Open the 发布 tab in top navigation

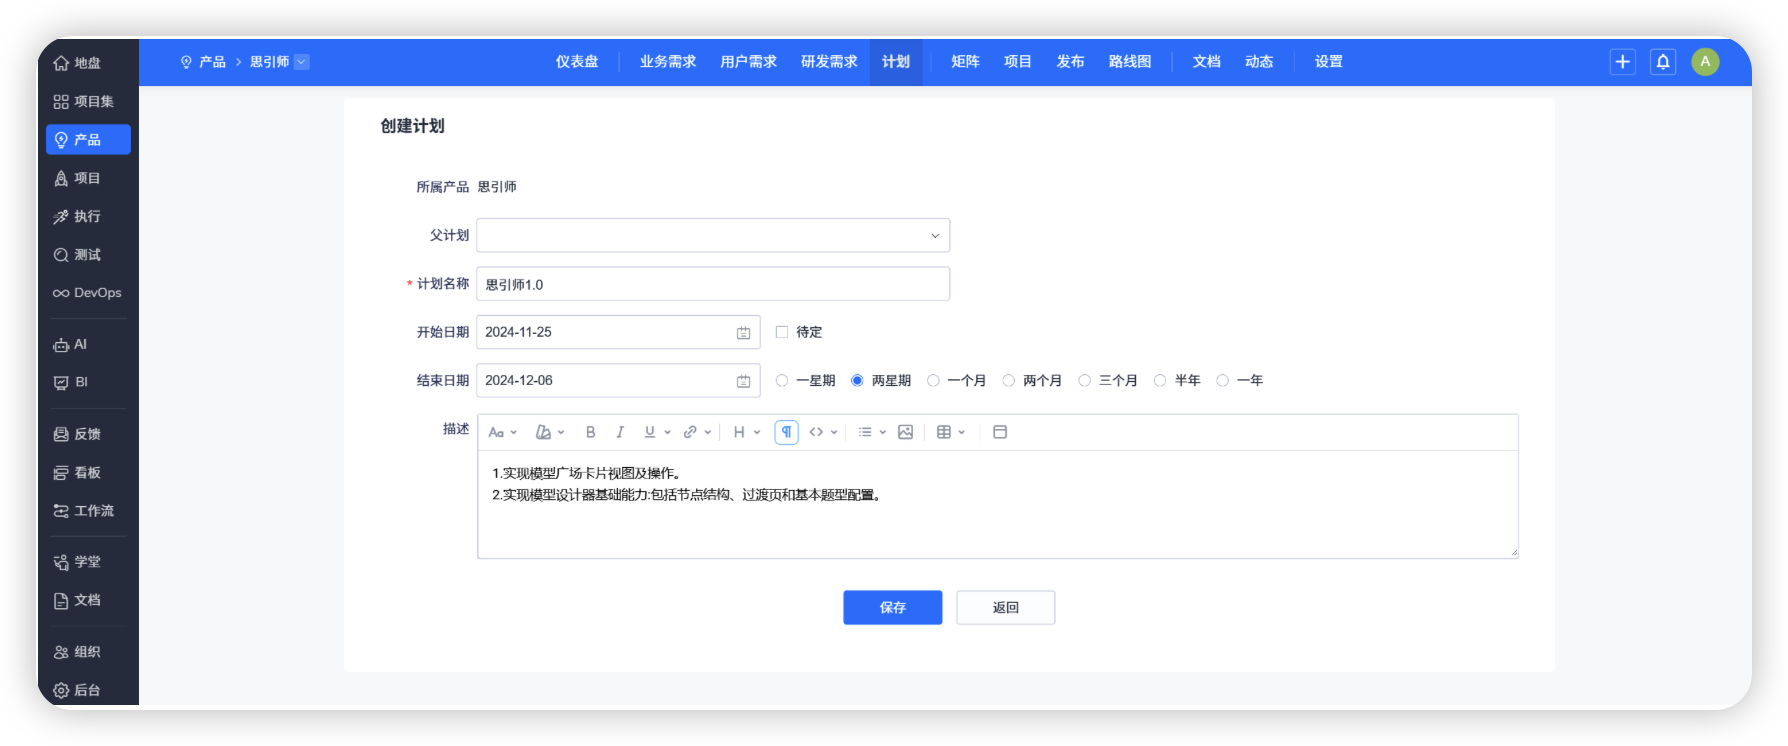[1070, 62]
